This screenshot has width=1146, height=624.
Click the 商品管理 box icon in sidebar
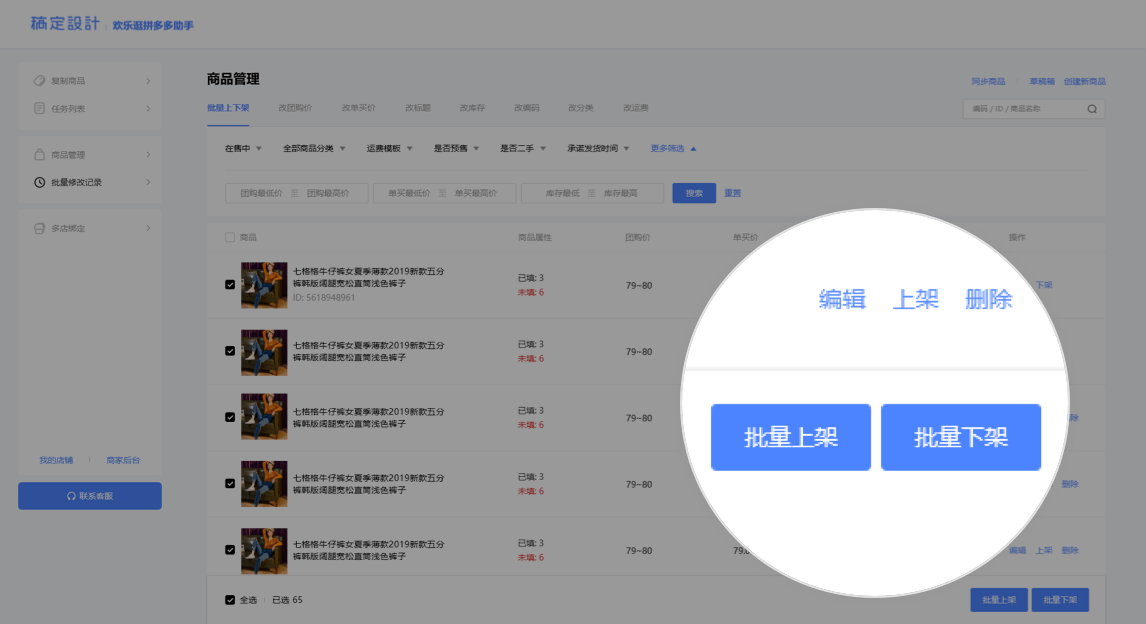(40, 155)
